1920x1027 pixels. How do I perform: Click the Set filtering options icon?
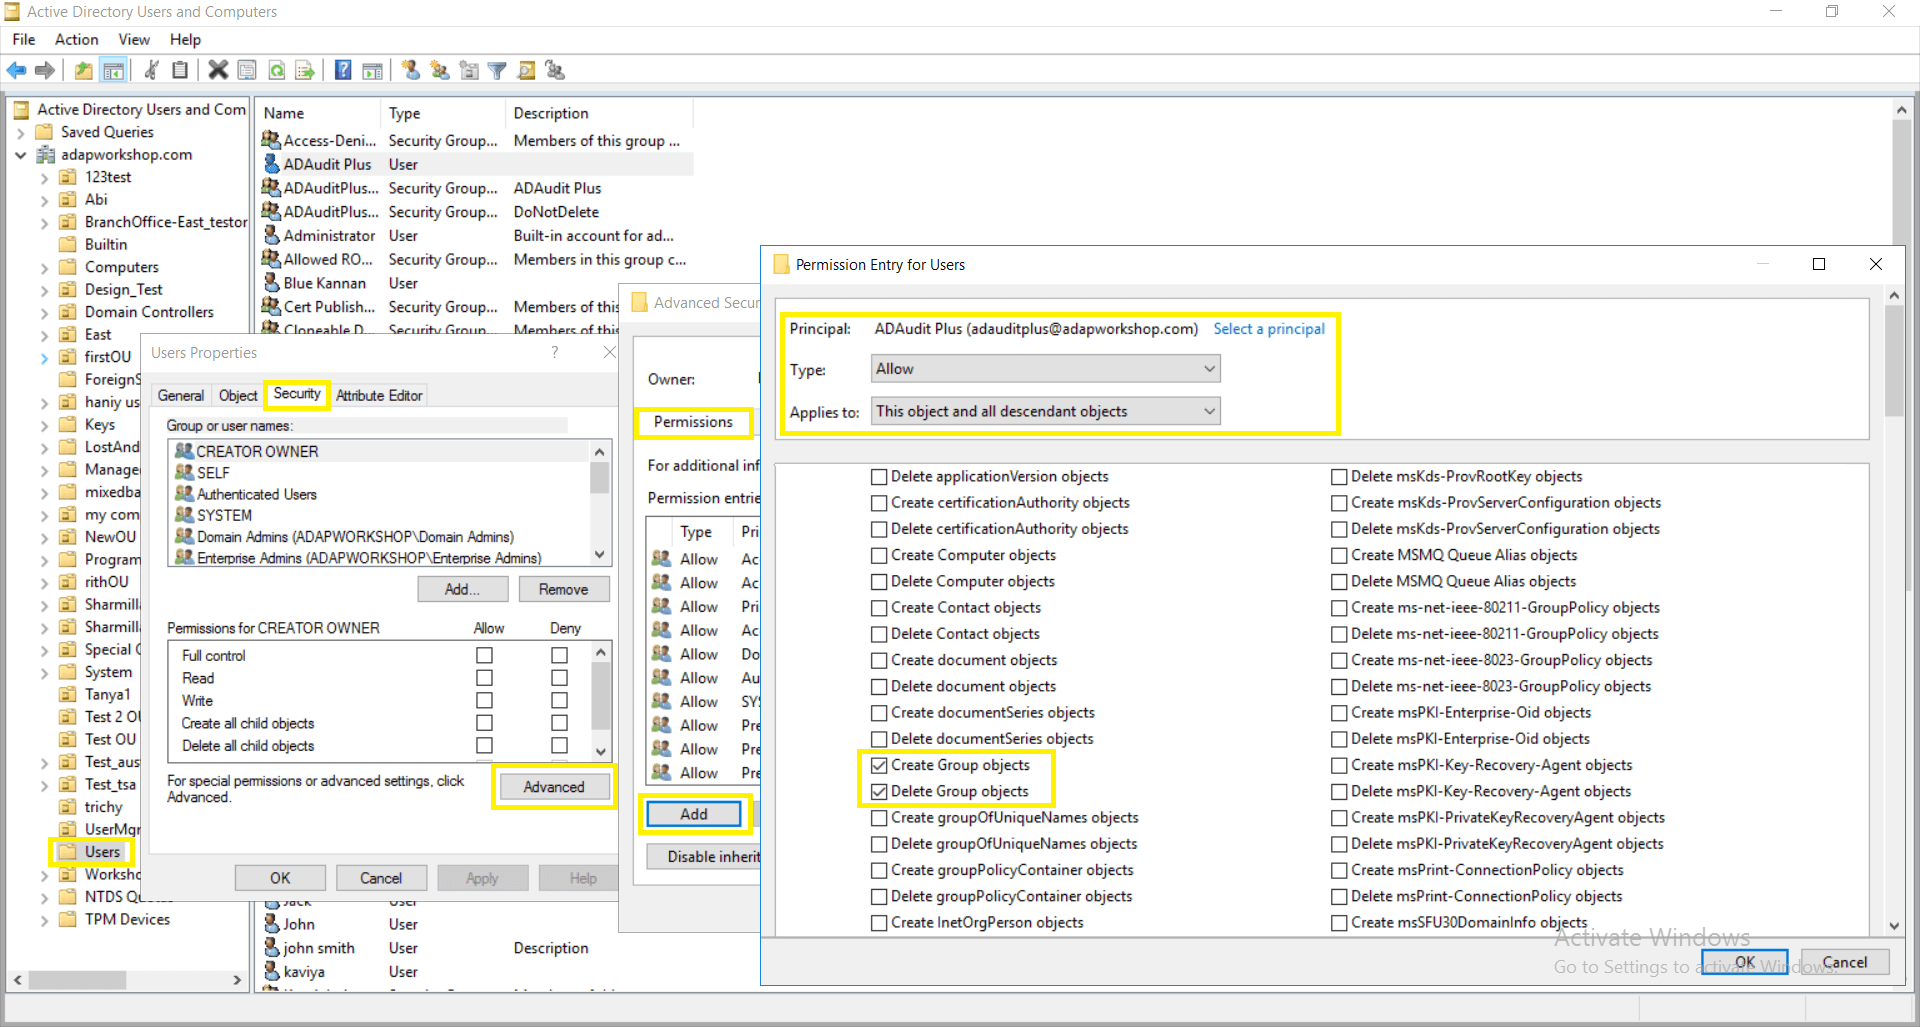pyautogui.click(x=498, y=70)
